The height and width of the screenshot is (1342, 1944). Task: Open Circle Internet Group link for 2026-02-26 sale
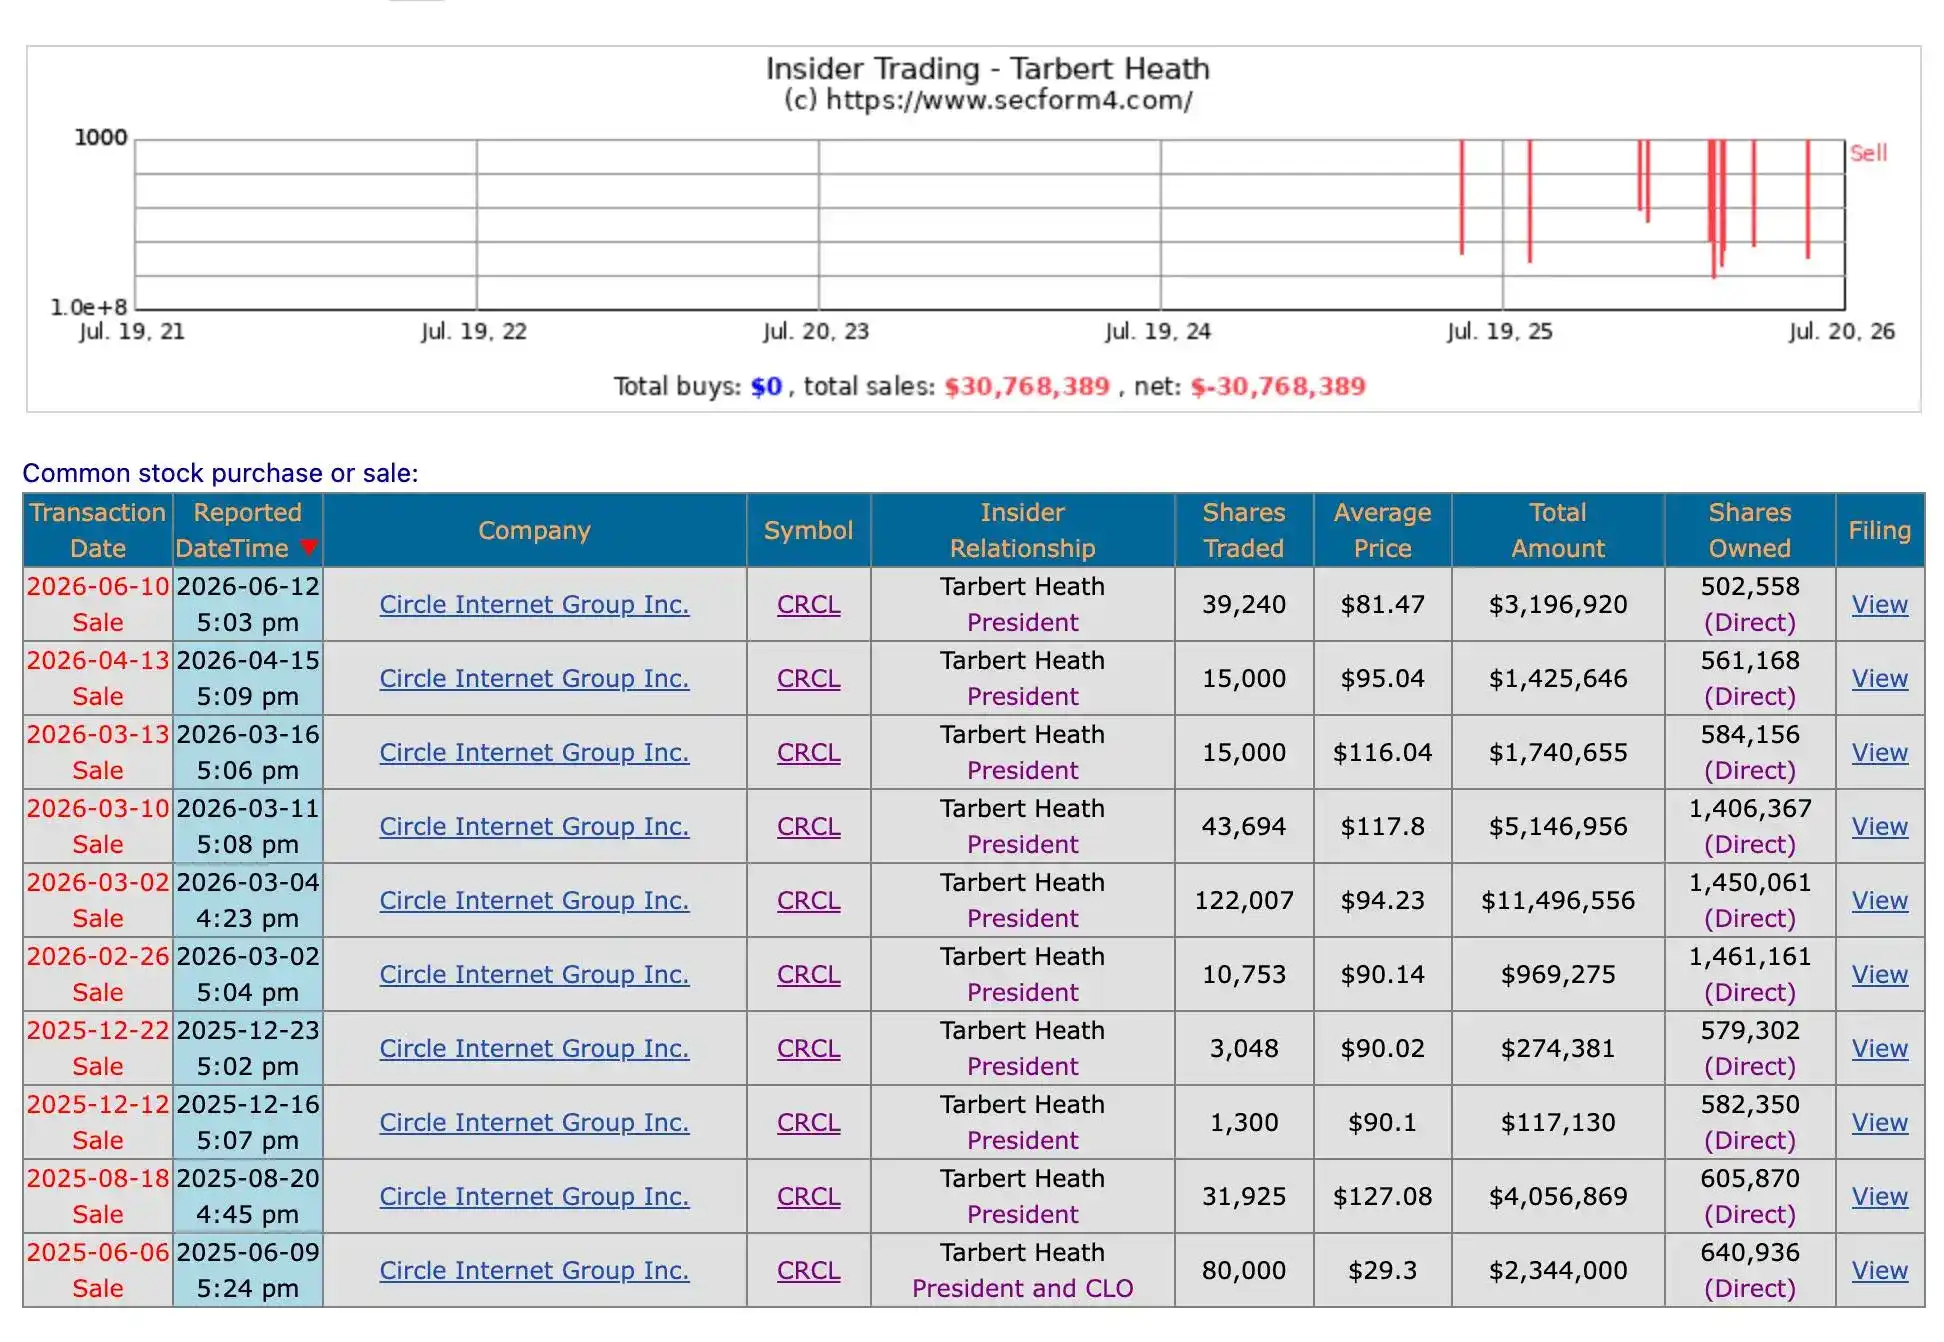point(534,974)
